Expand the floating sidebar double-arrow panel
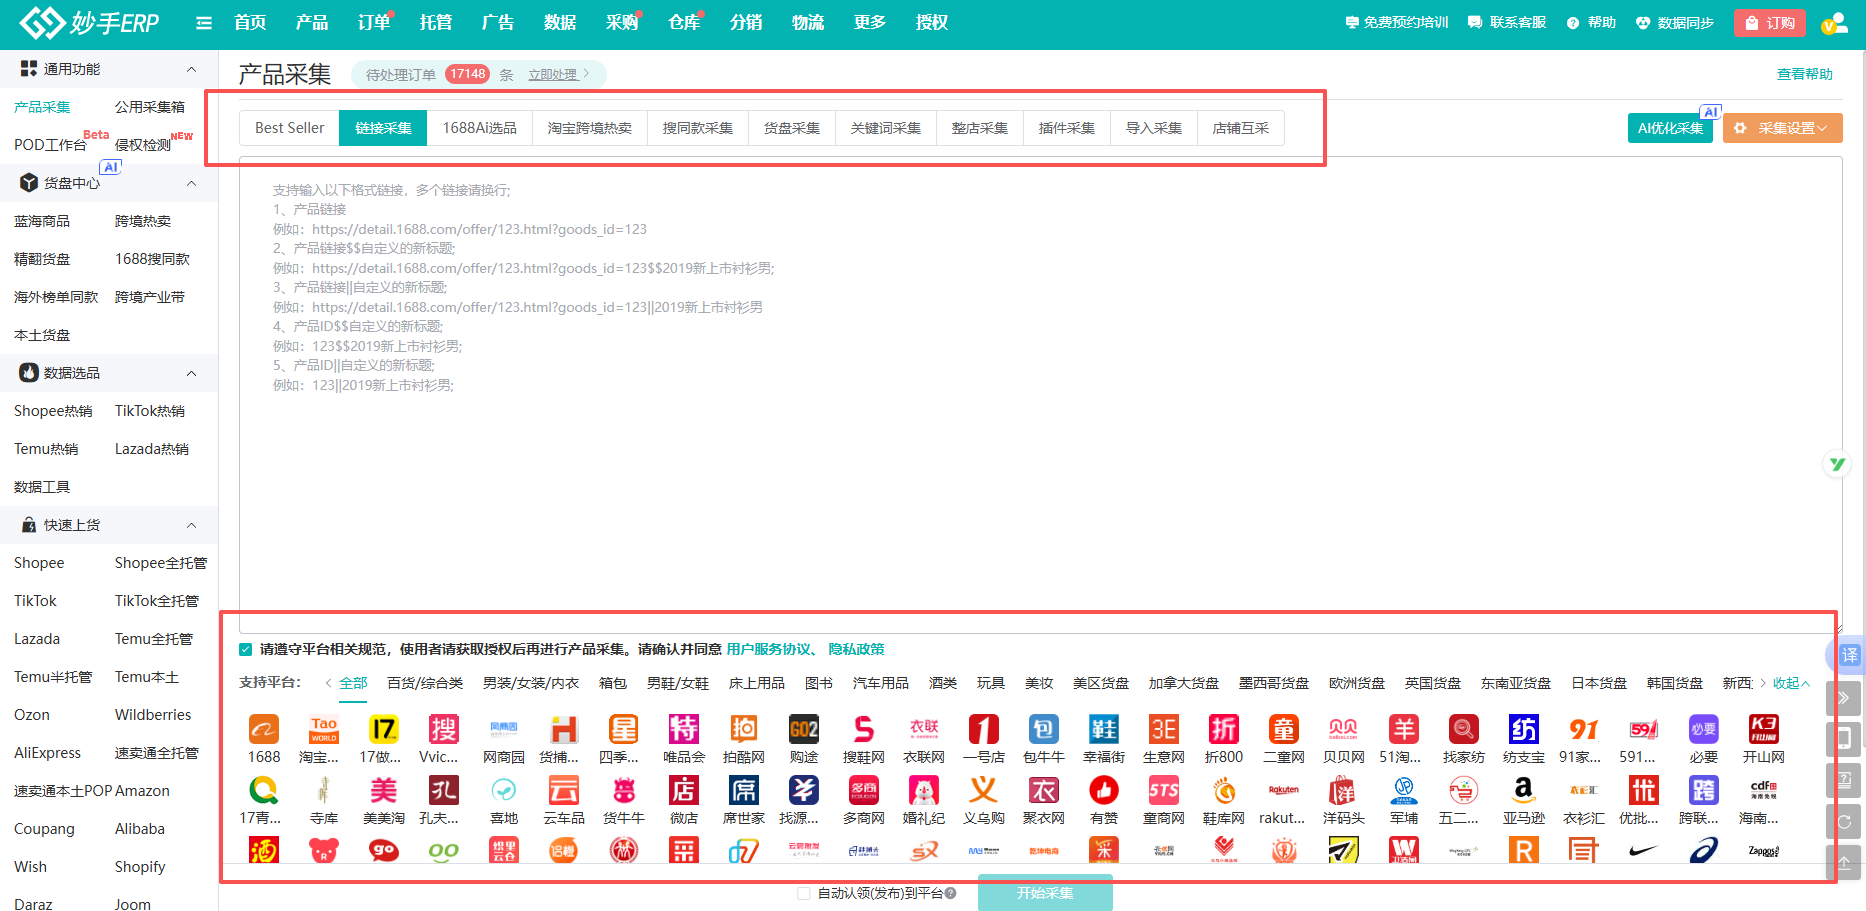This screenshot has width=1866, height=911. click(1845, 698)
